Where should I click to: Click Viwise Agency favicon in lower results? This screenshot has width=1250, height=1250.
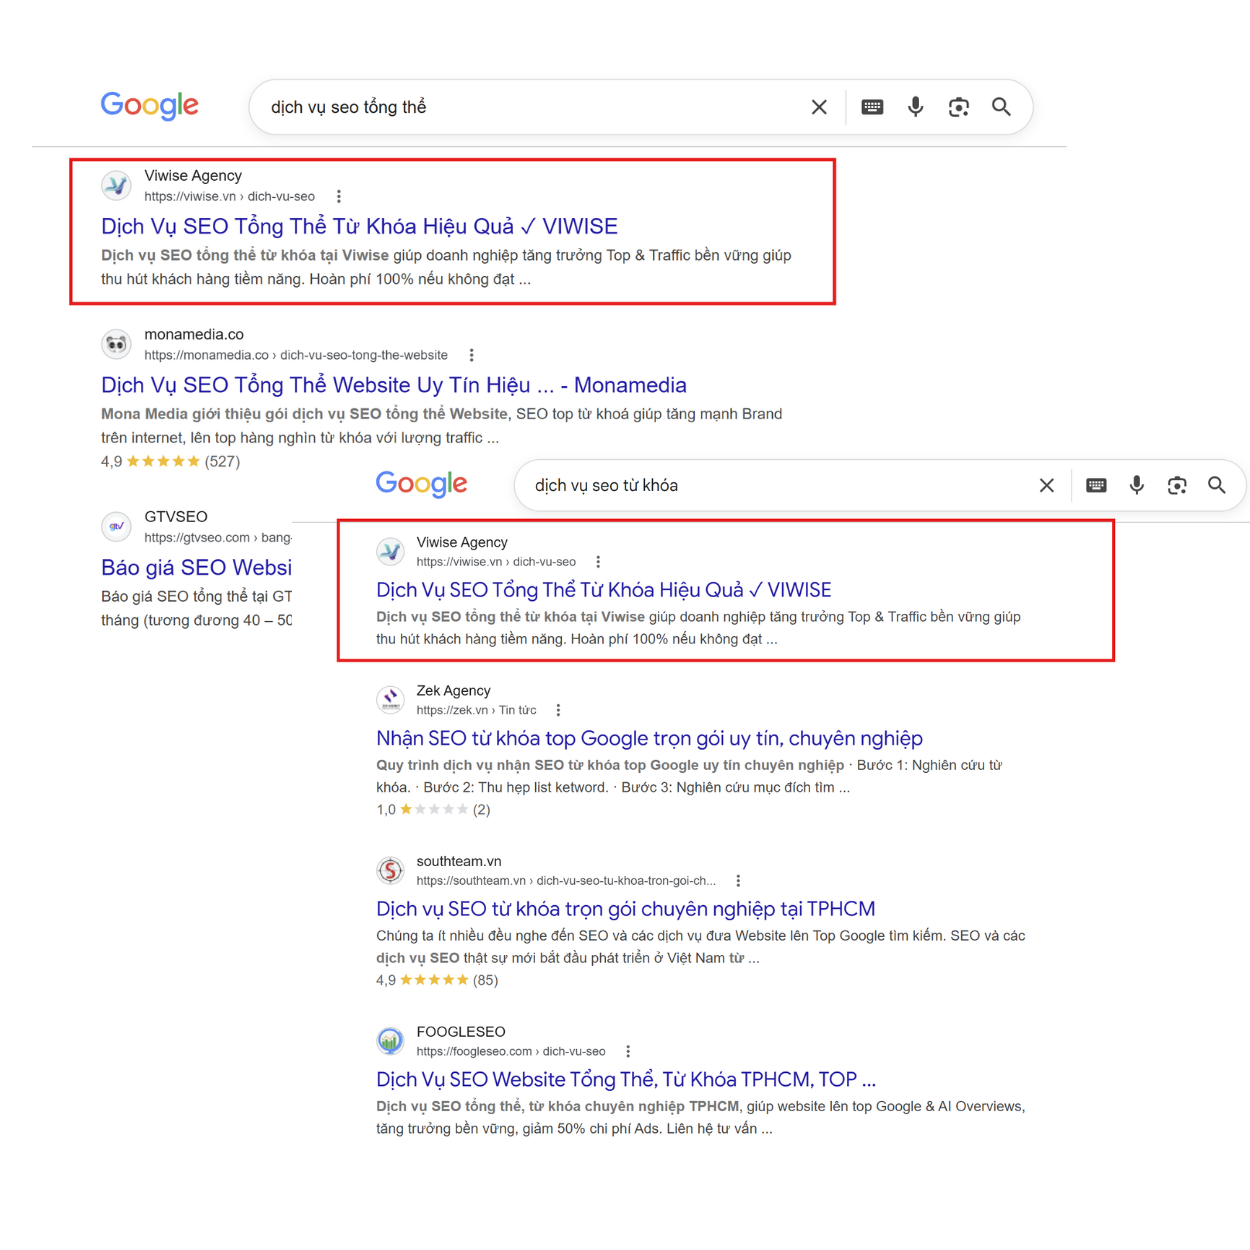pos(390,551)
